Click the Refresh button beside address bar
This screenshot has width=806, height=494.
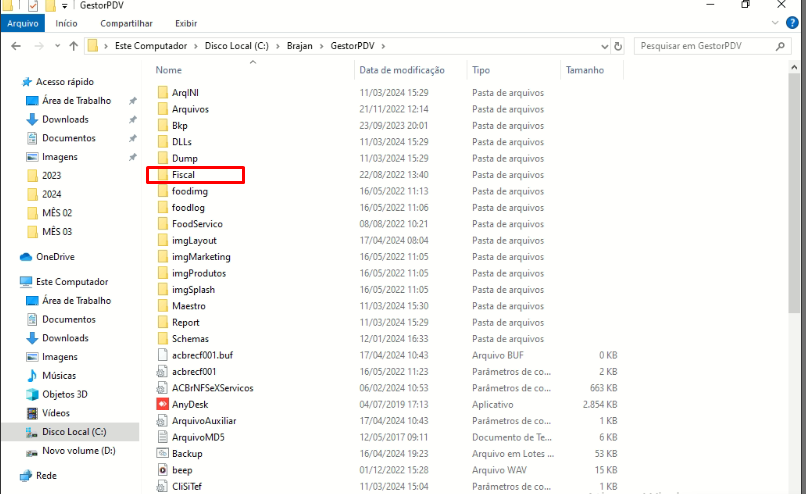(x=620, y=46)
